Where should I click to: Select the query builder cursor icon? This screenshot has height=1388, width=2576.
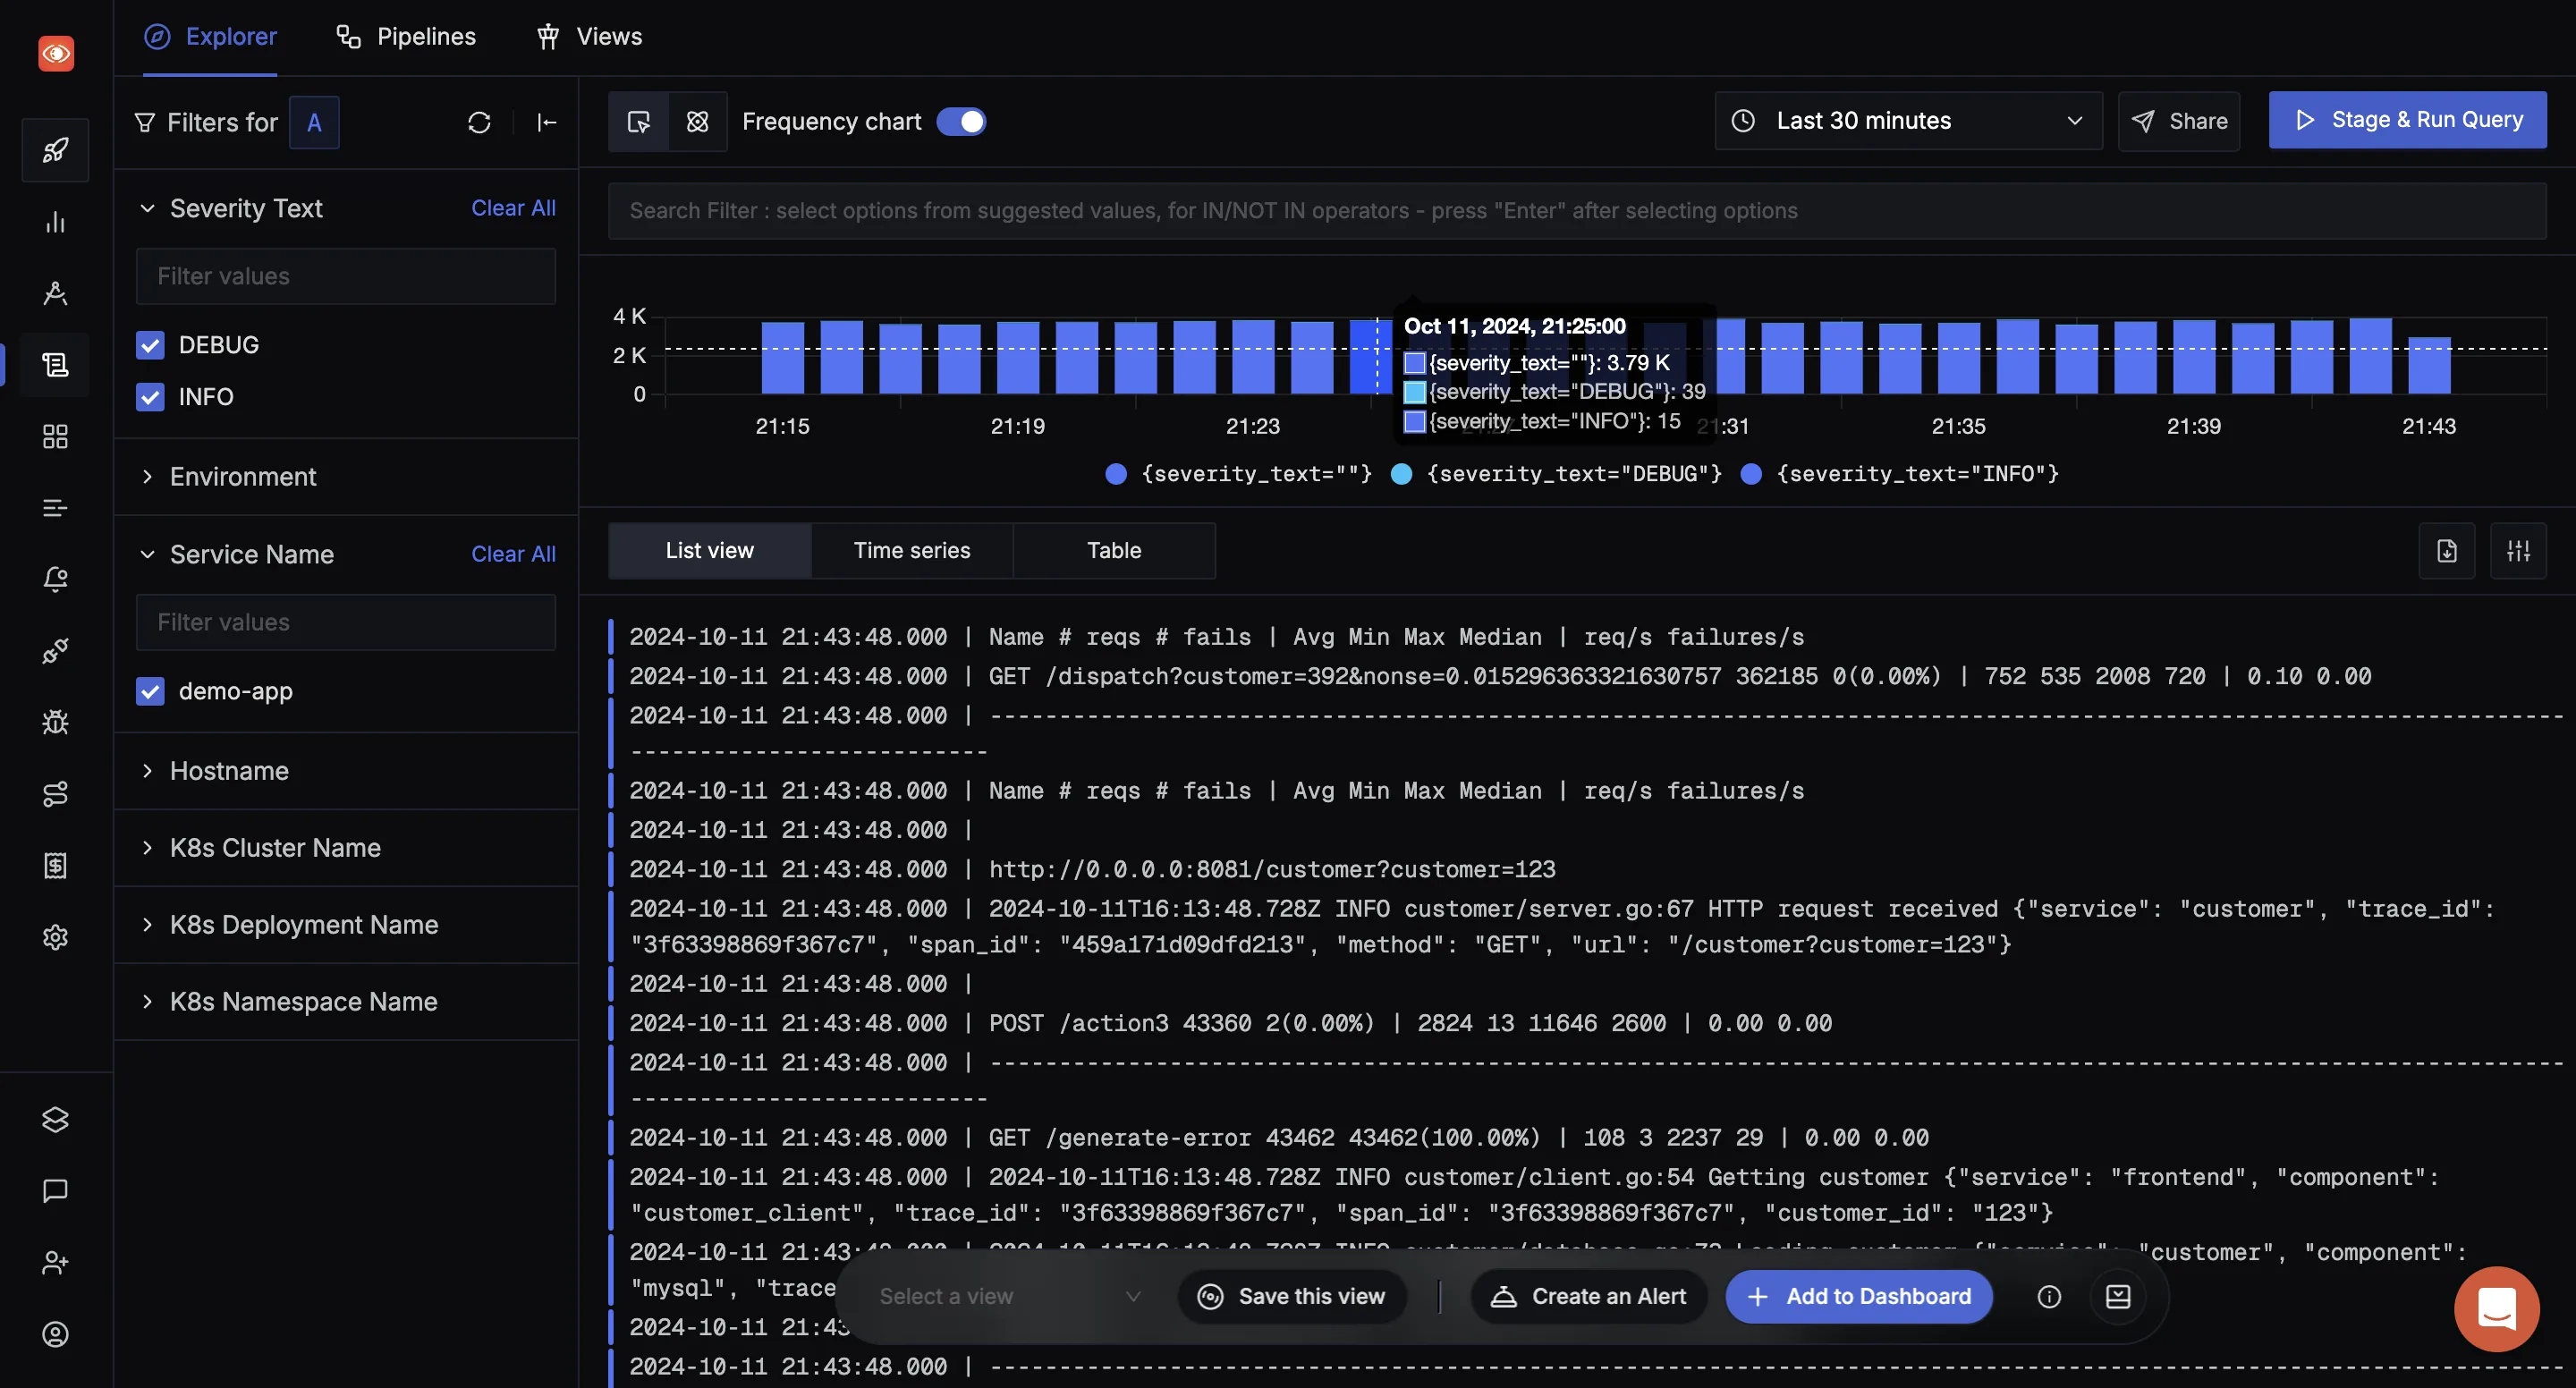point(638,122)
